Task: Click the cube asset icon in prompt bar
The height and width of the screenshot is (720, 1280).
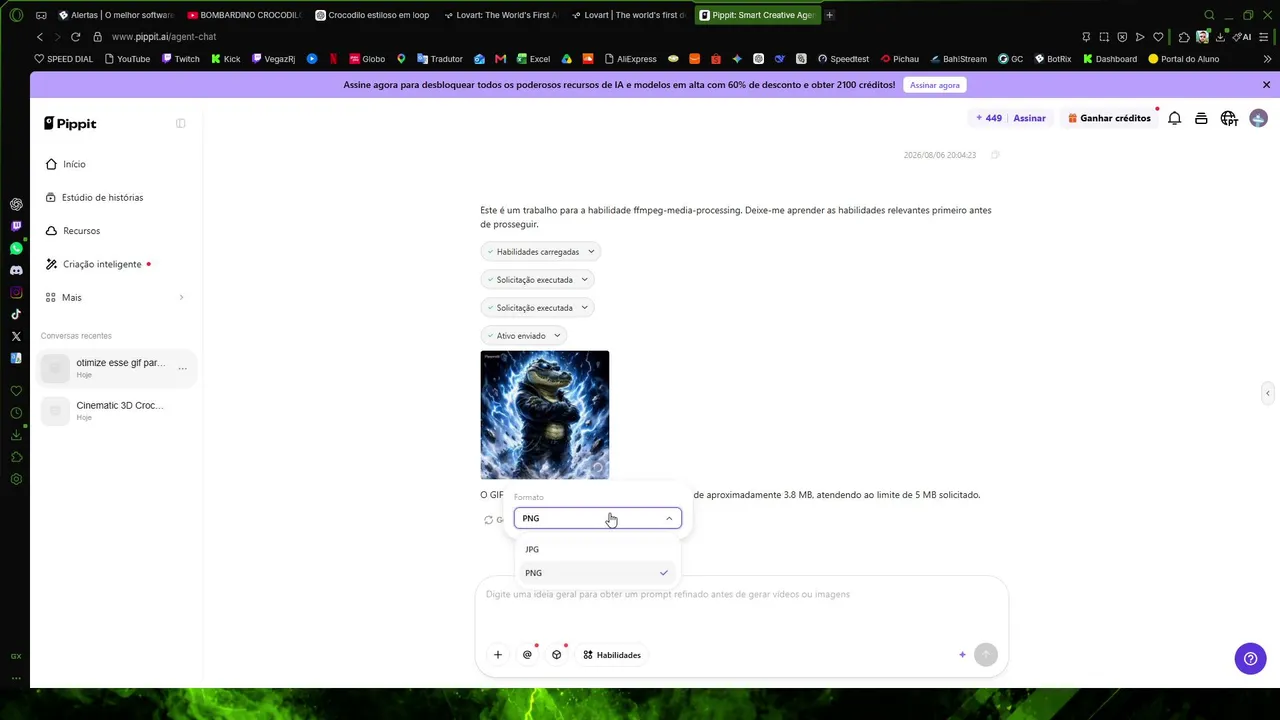Action: click(557, 655)
